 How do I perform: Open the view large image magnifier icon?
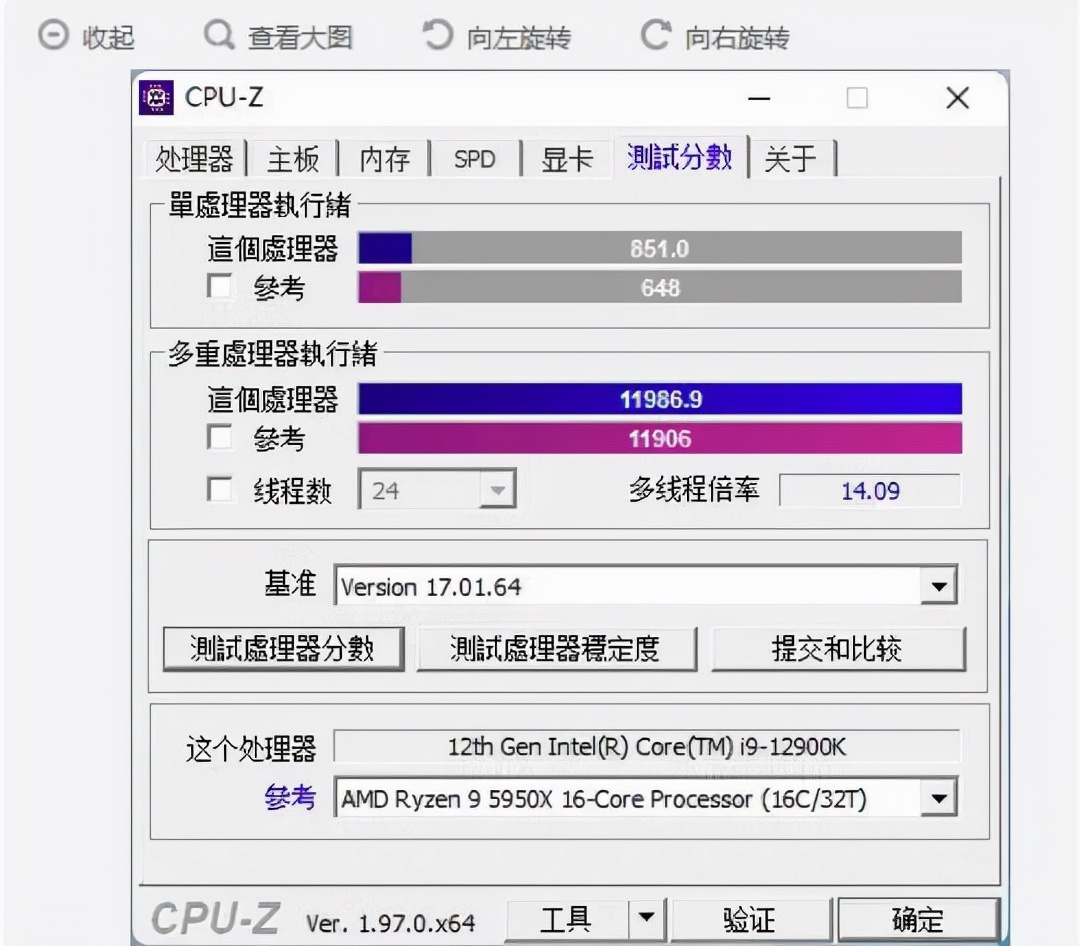[218, 36]
